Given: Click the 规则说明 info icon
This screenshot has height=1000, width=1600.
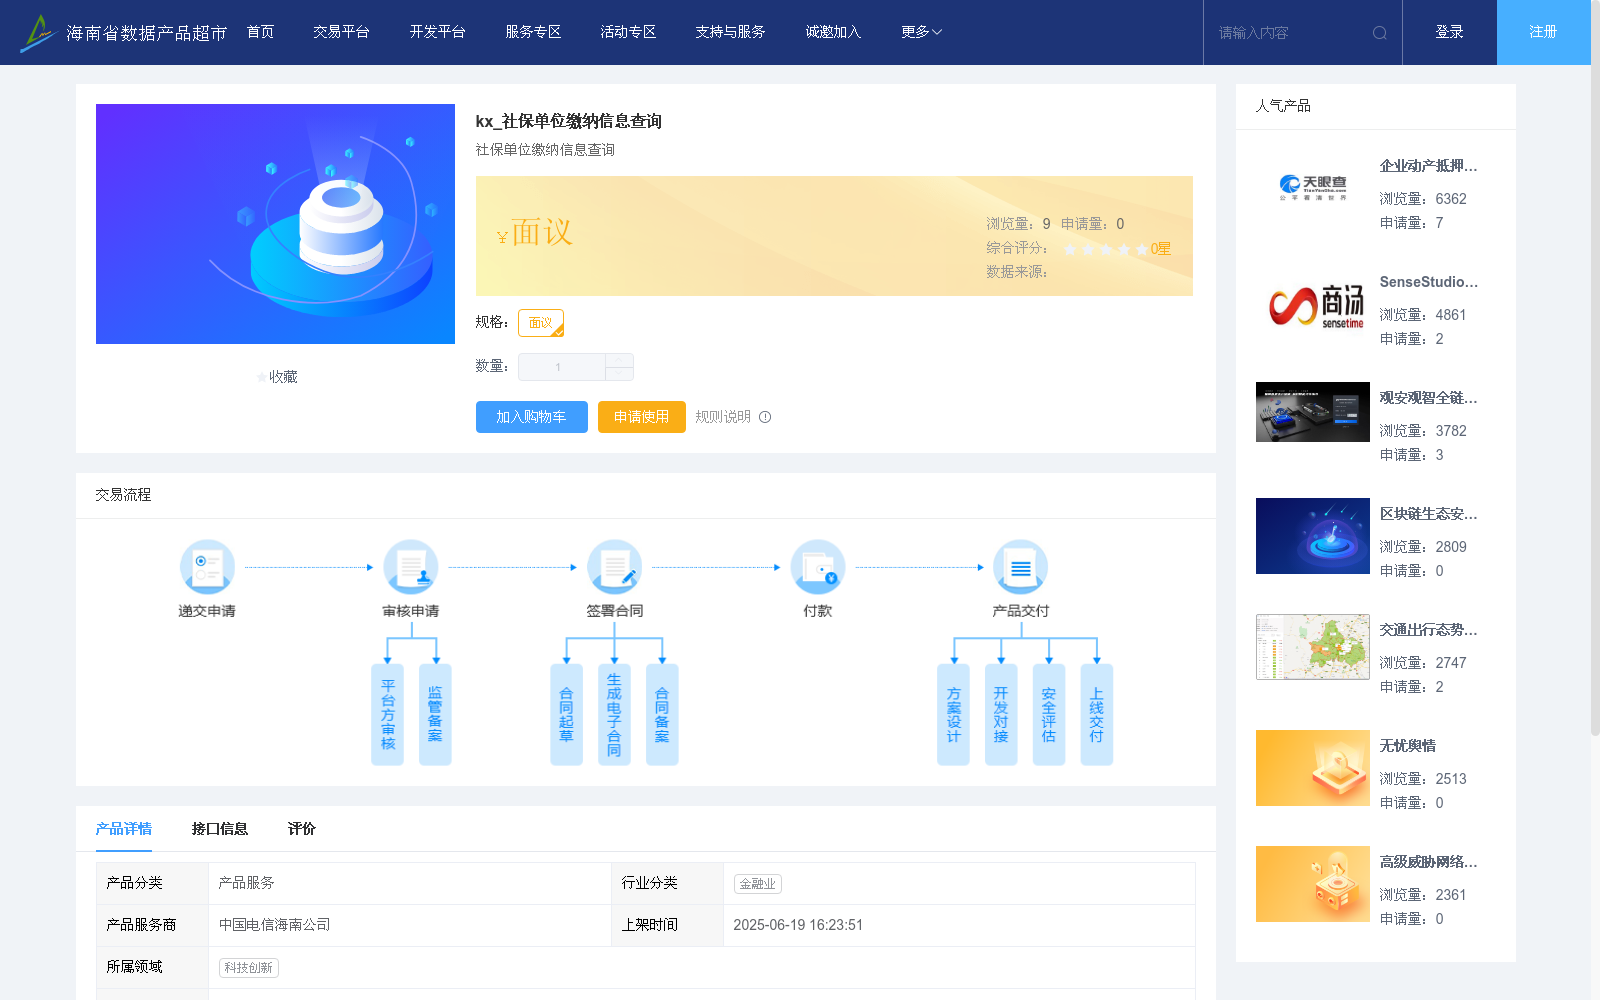Looking at the screenshot, I should click(765, 417).
